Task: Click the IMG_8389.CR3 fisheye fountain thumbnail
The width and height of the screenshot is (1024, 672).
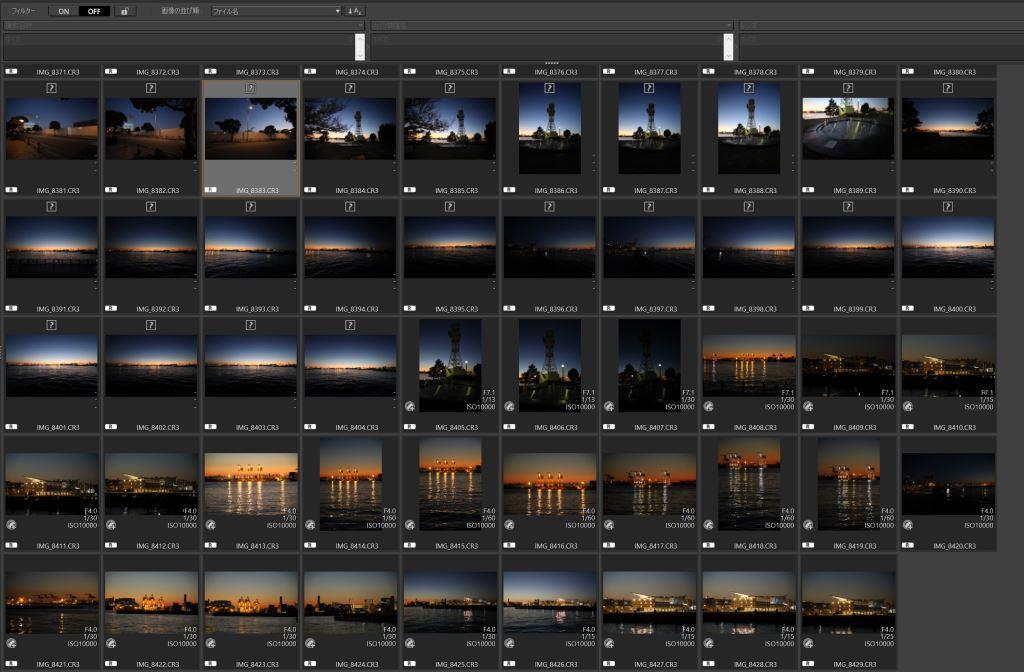Action: tap(847, 128)
